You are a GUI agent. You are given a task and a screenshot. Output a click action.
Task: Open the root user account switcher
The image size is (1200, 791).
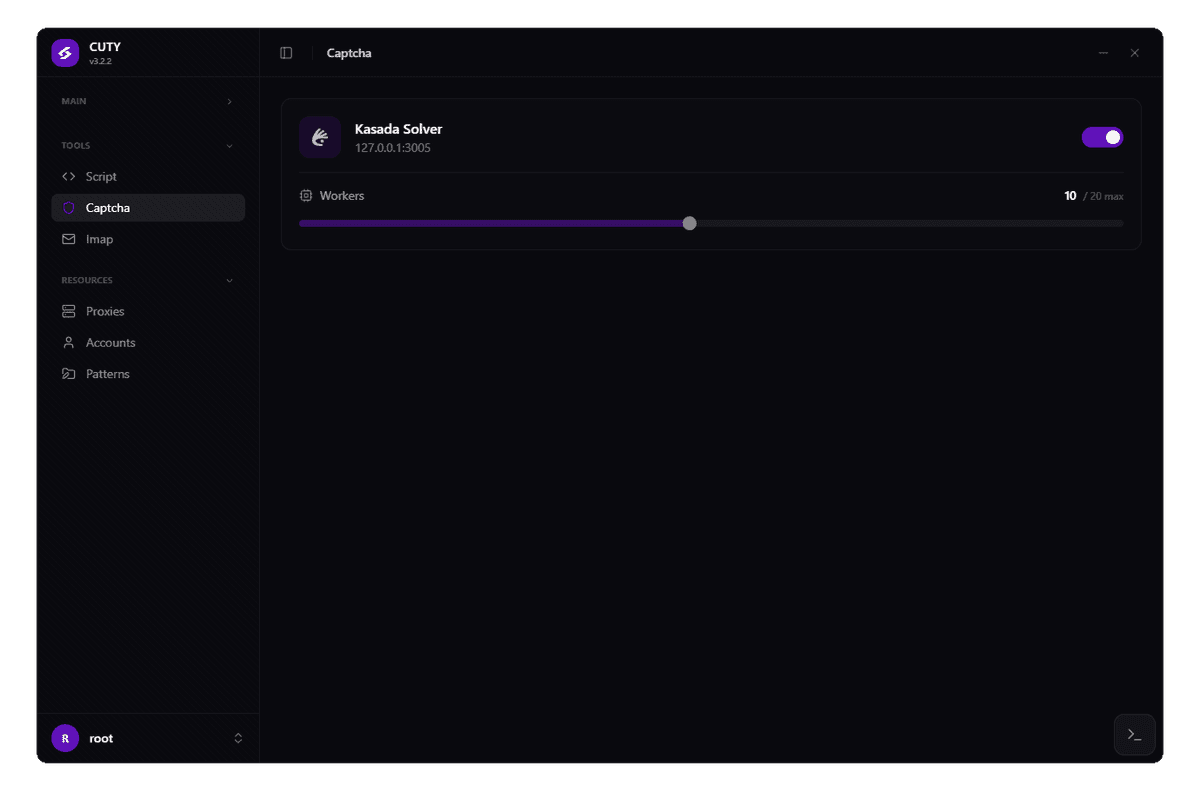pos(238,738)
